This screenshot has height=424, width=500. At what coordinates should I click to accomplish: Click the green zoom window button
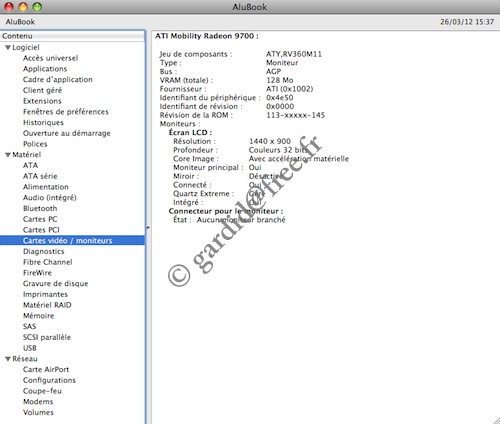click(37, 7)
